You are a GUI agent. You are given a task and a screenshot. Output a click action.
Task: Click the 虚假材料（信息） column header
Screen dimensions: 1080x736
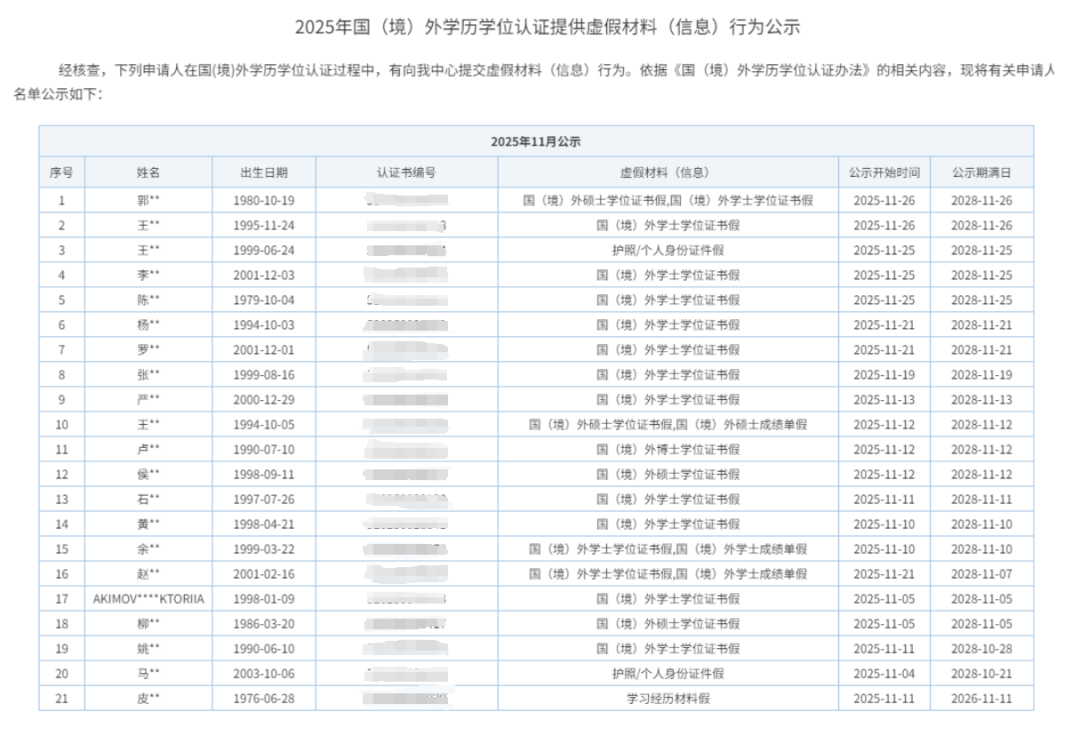coord(665,171)
